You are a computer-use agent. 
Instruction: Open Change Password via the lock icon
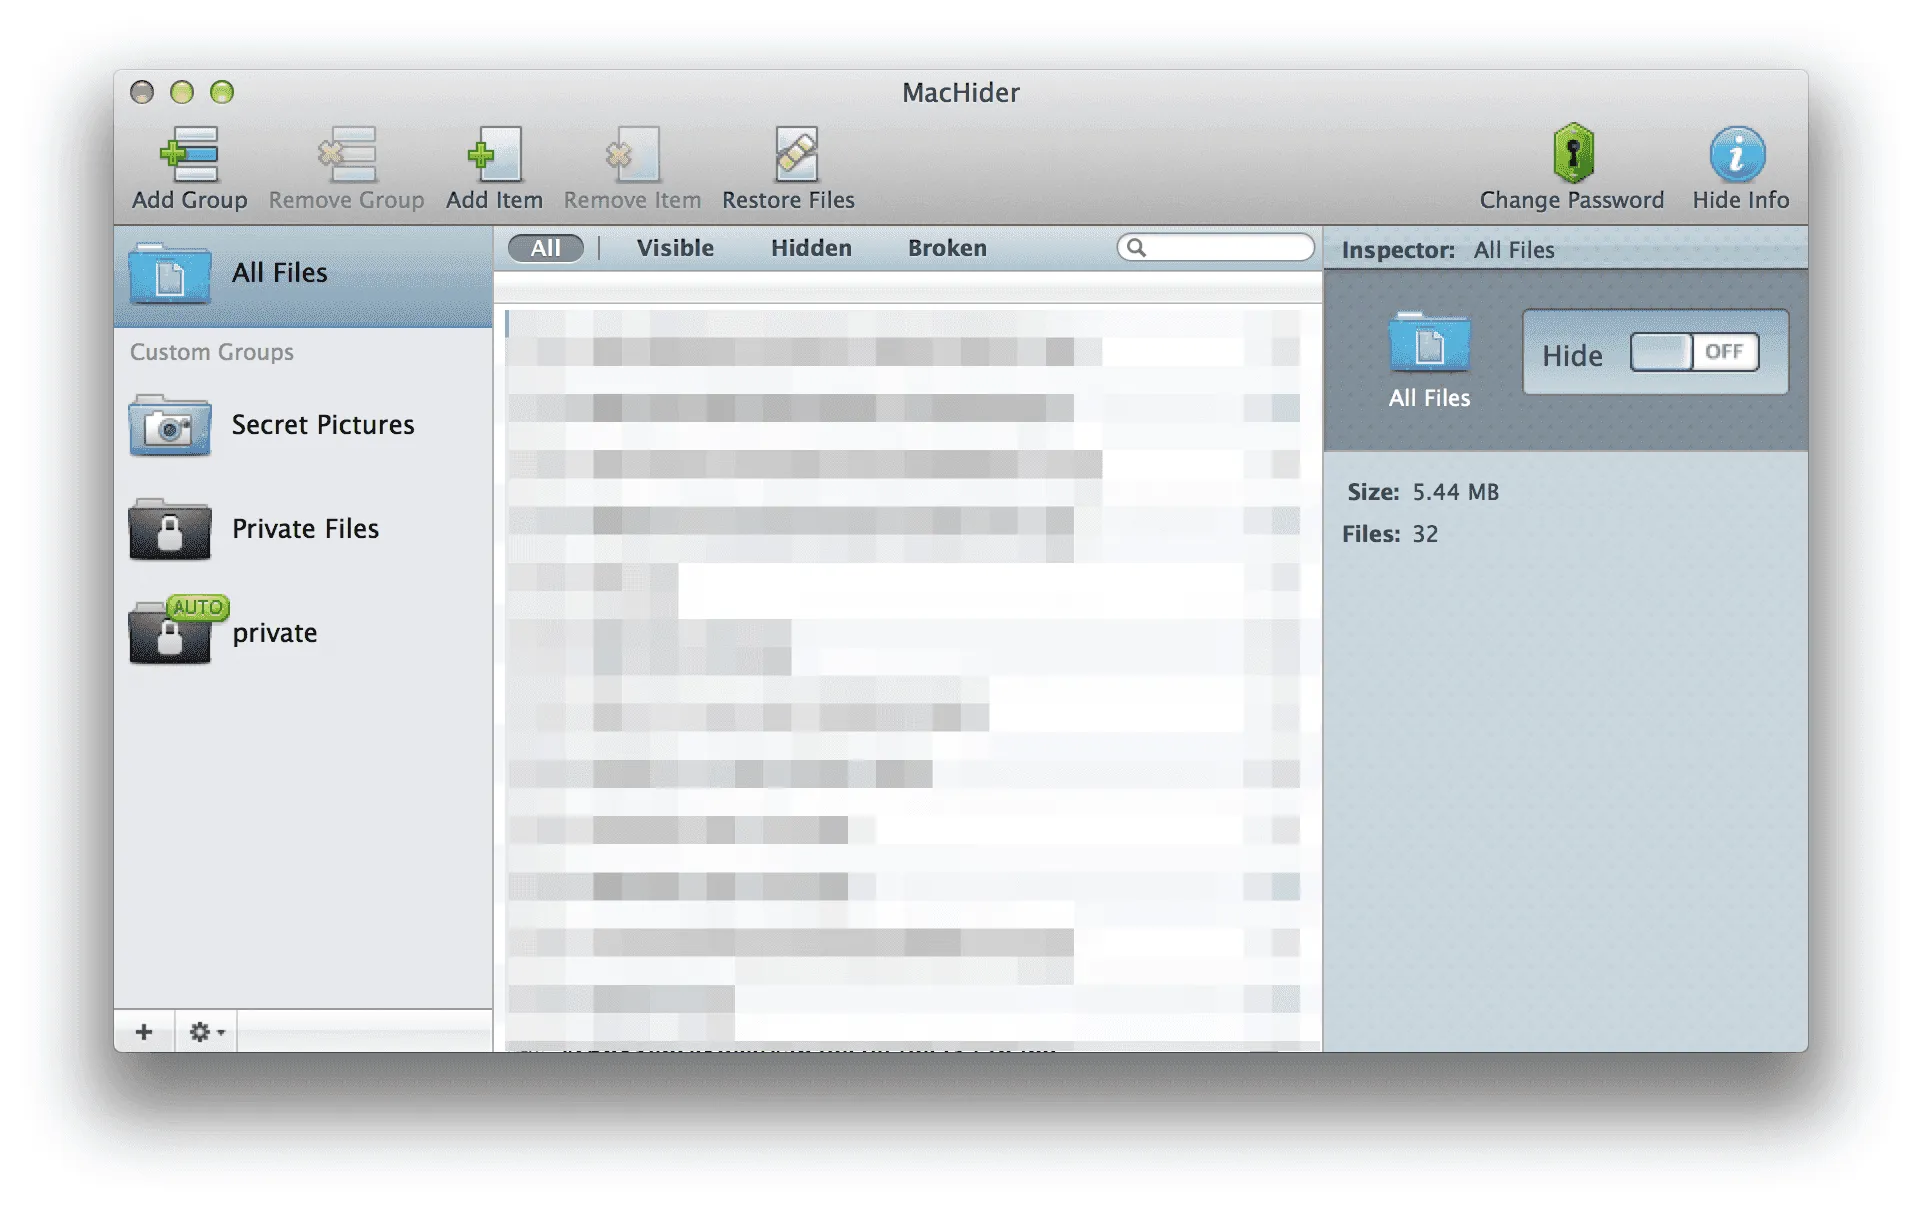(1572, 153)
